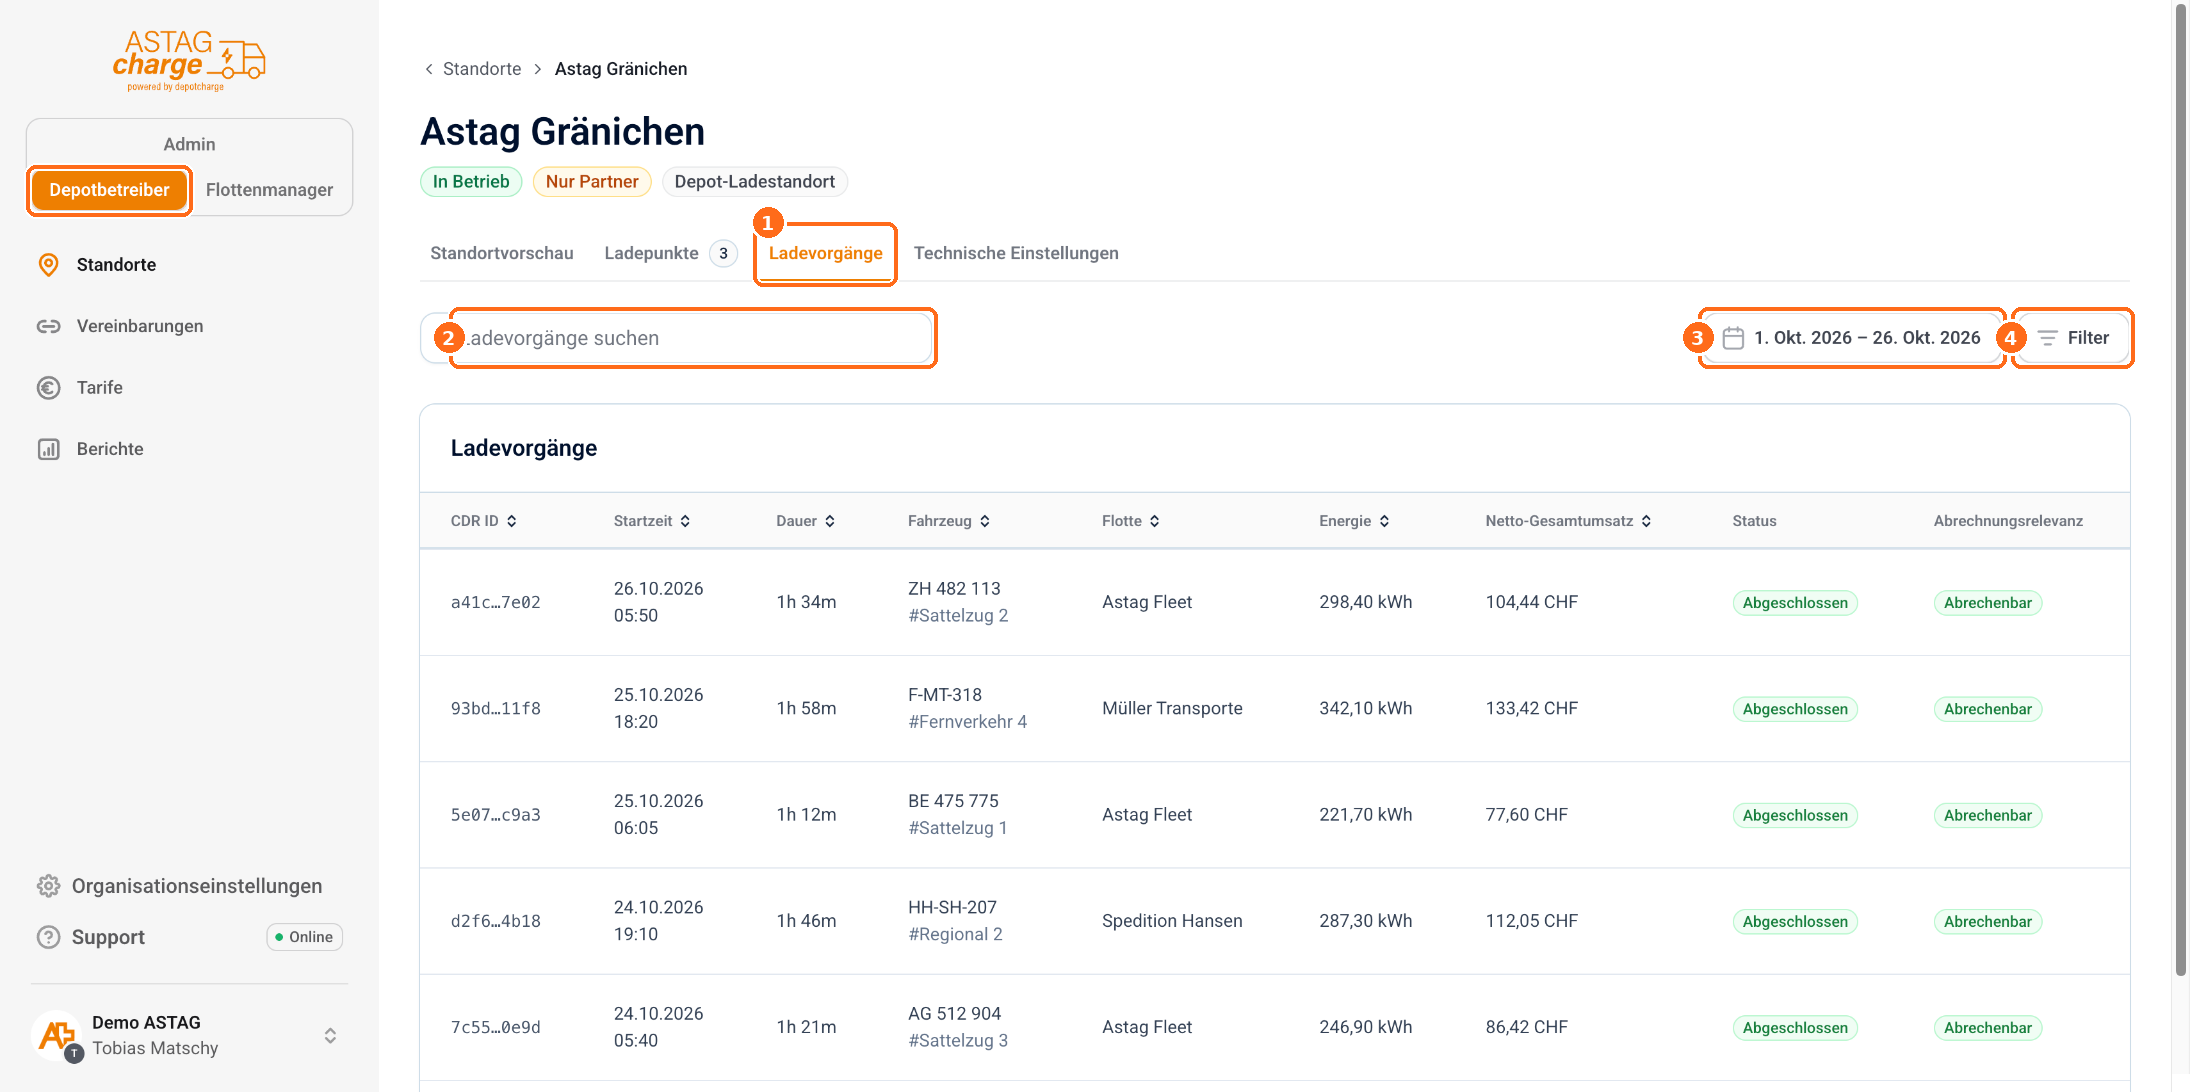Open the Standortvorschau tab
This screenshot has height=1092, width=2190.
click(x=502, y=253)
